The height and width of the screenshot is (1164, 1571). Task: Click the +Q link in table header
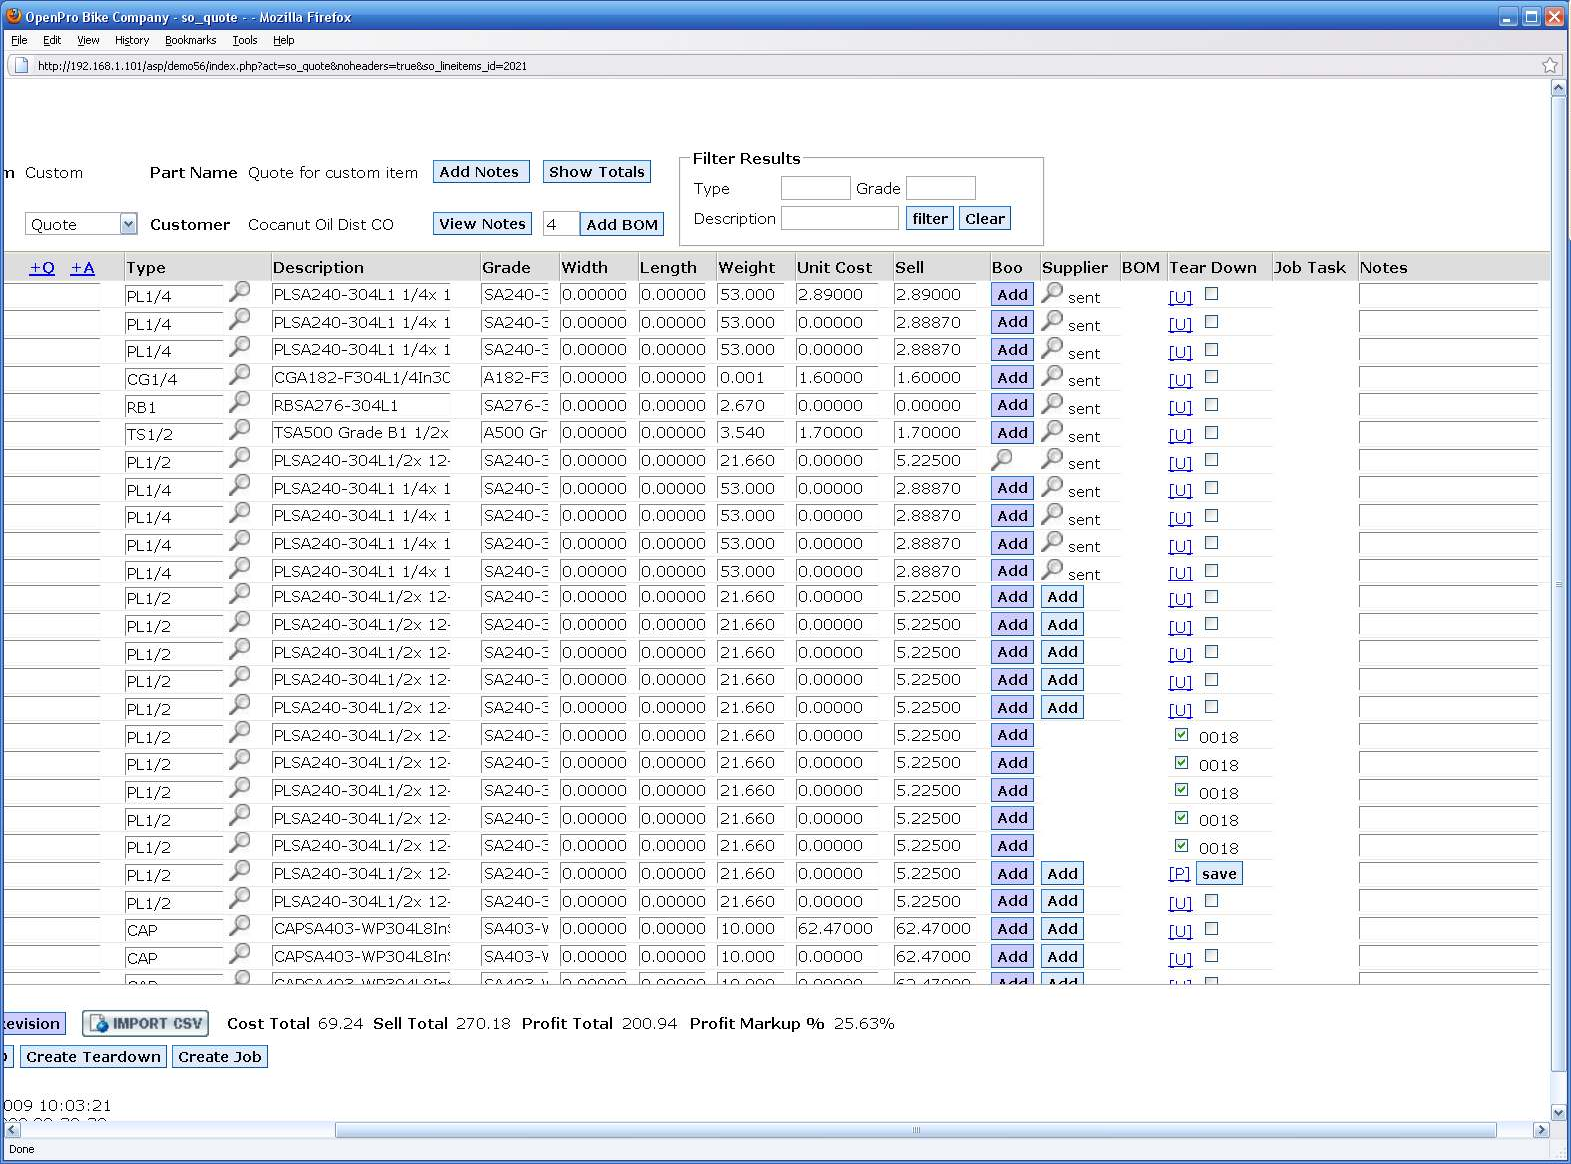tap(42, 268)
